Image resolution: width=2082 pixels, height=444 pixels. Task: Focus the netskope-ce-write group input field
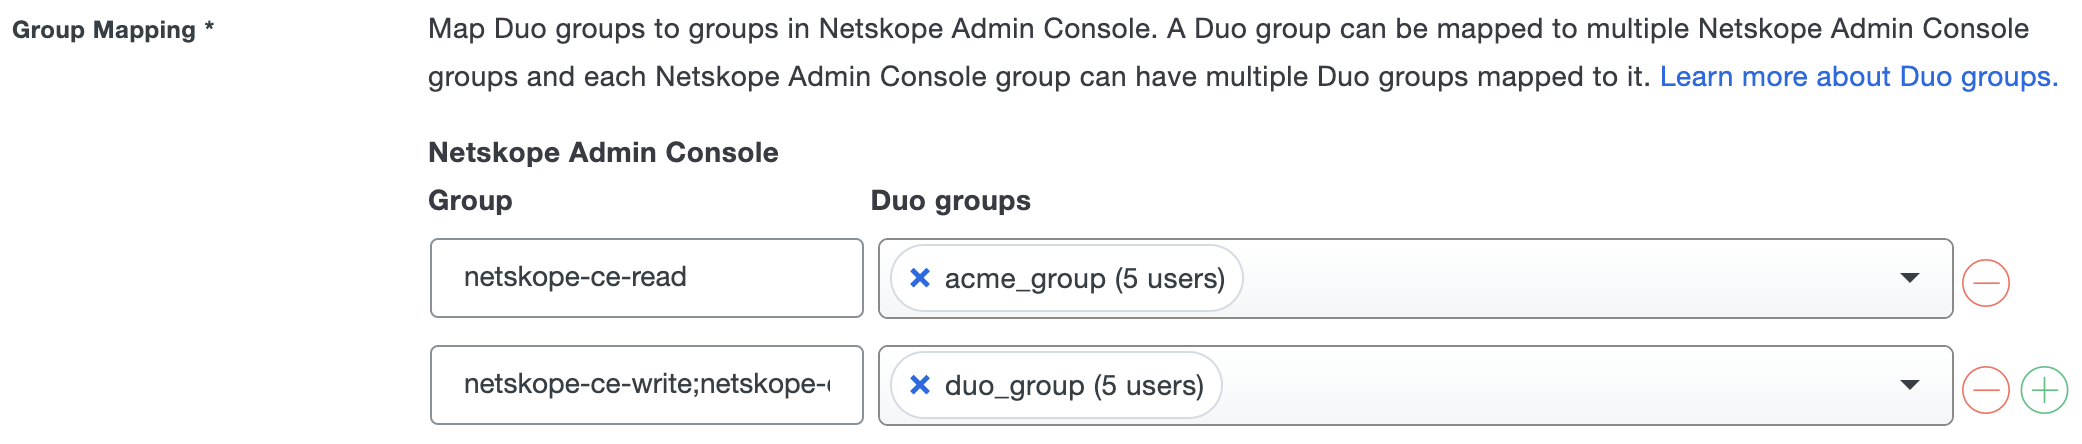click(646, 385)
